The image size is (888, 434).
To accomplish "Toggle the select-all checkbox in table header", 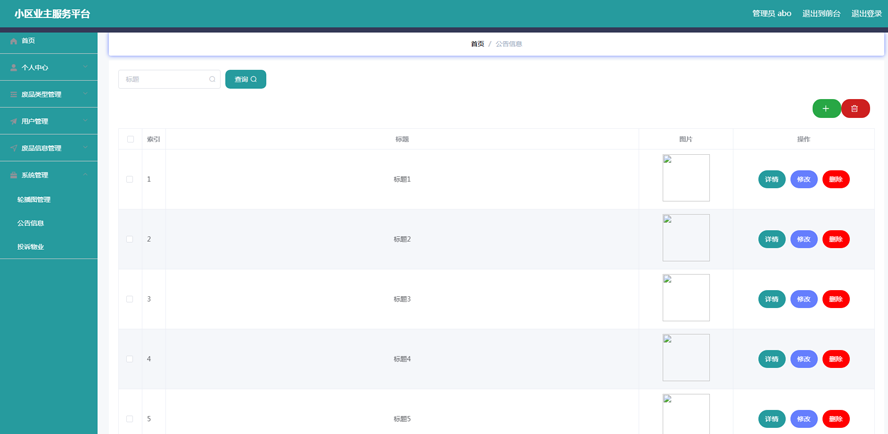I will coord(130,139).
